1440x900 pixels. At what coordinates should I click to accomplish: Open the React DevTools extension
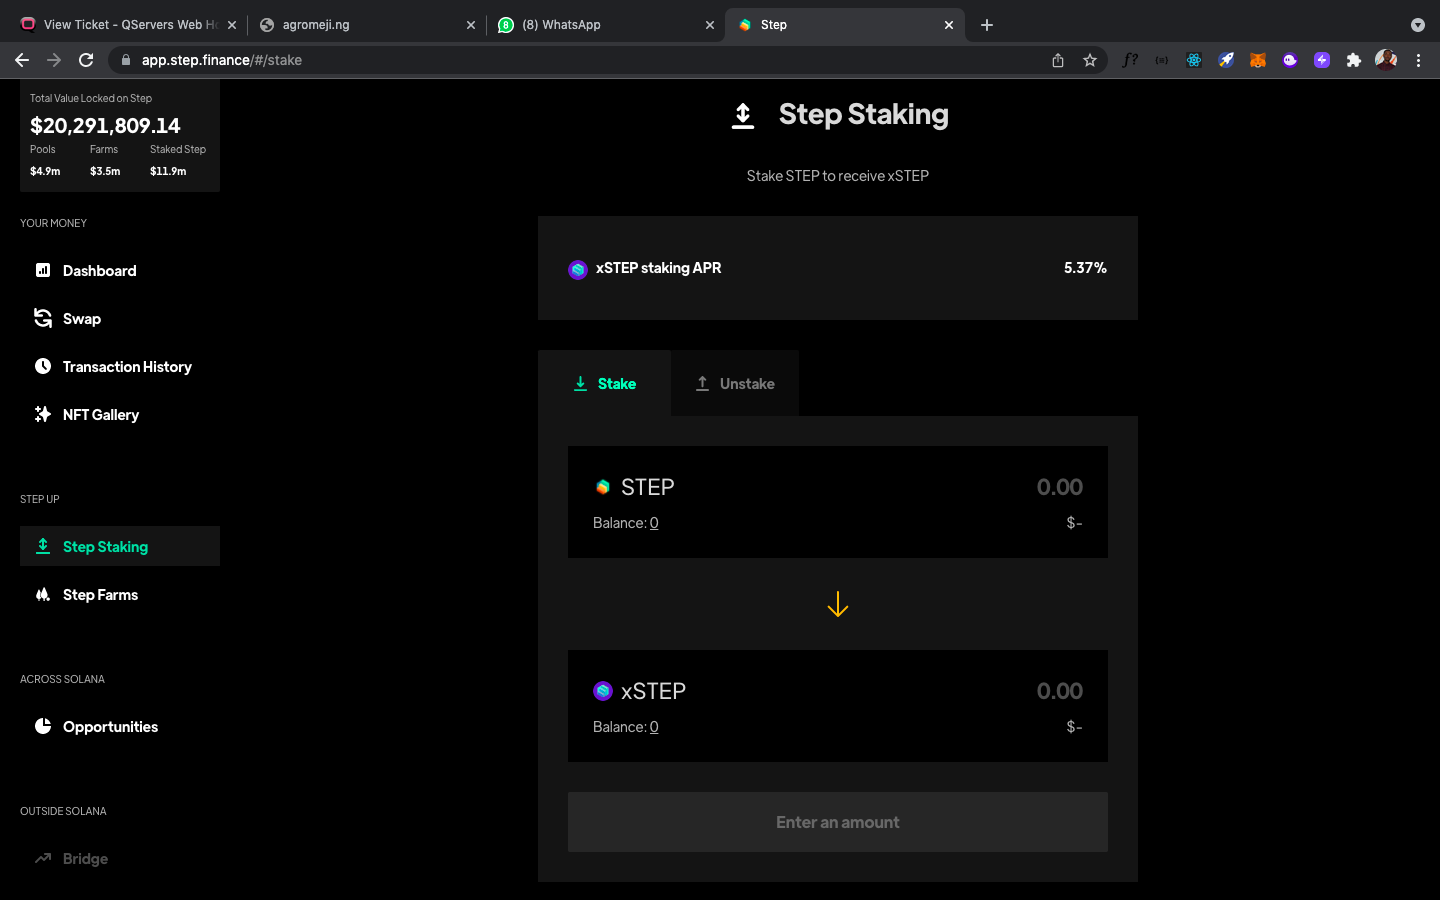(1194, 60)
